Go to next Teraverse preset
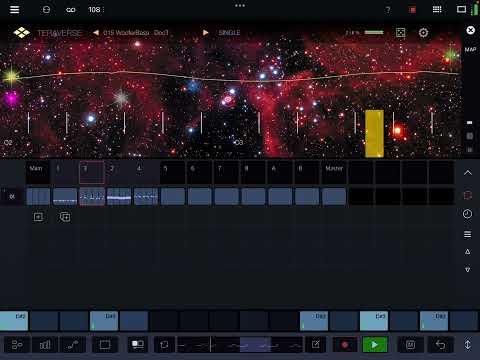Screen dimensions: 480x360 (x=206, y=33)
